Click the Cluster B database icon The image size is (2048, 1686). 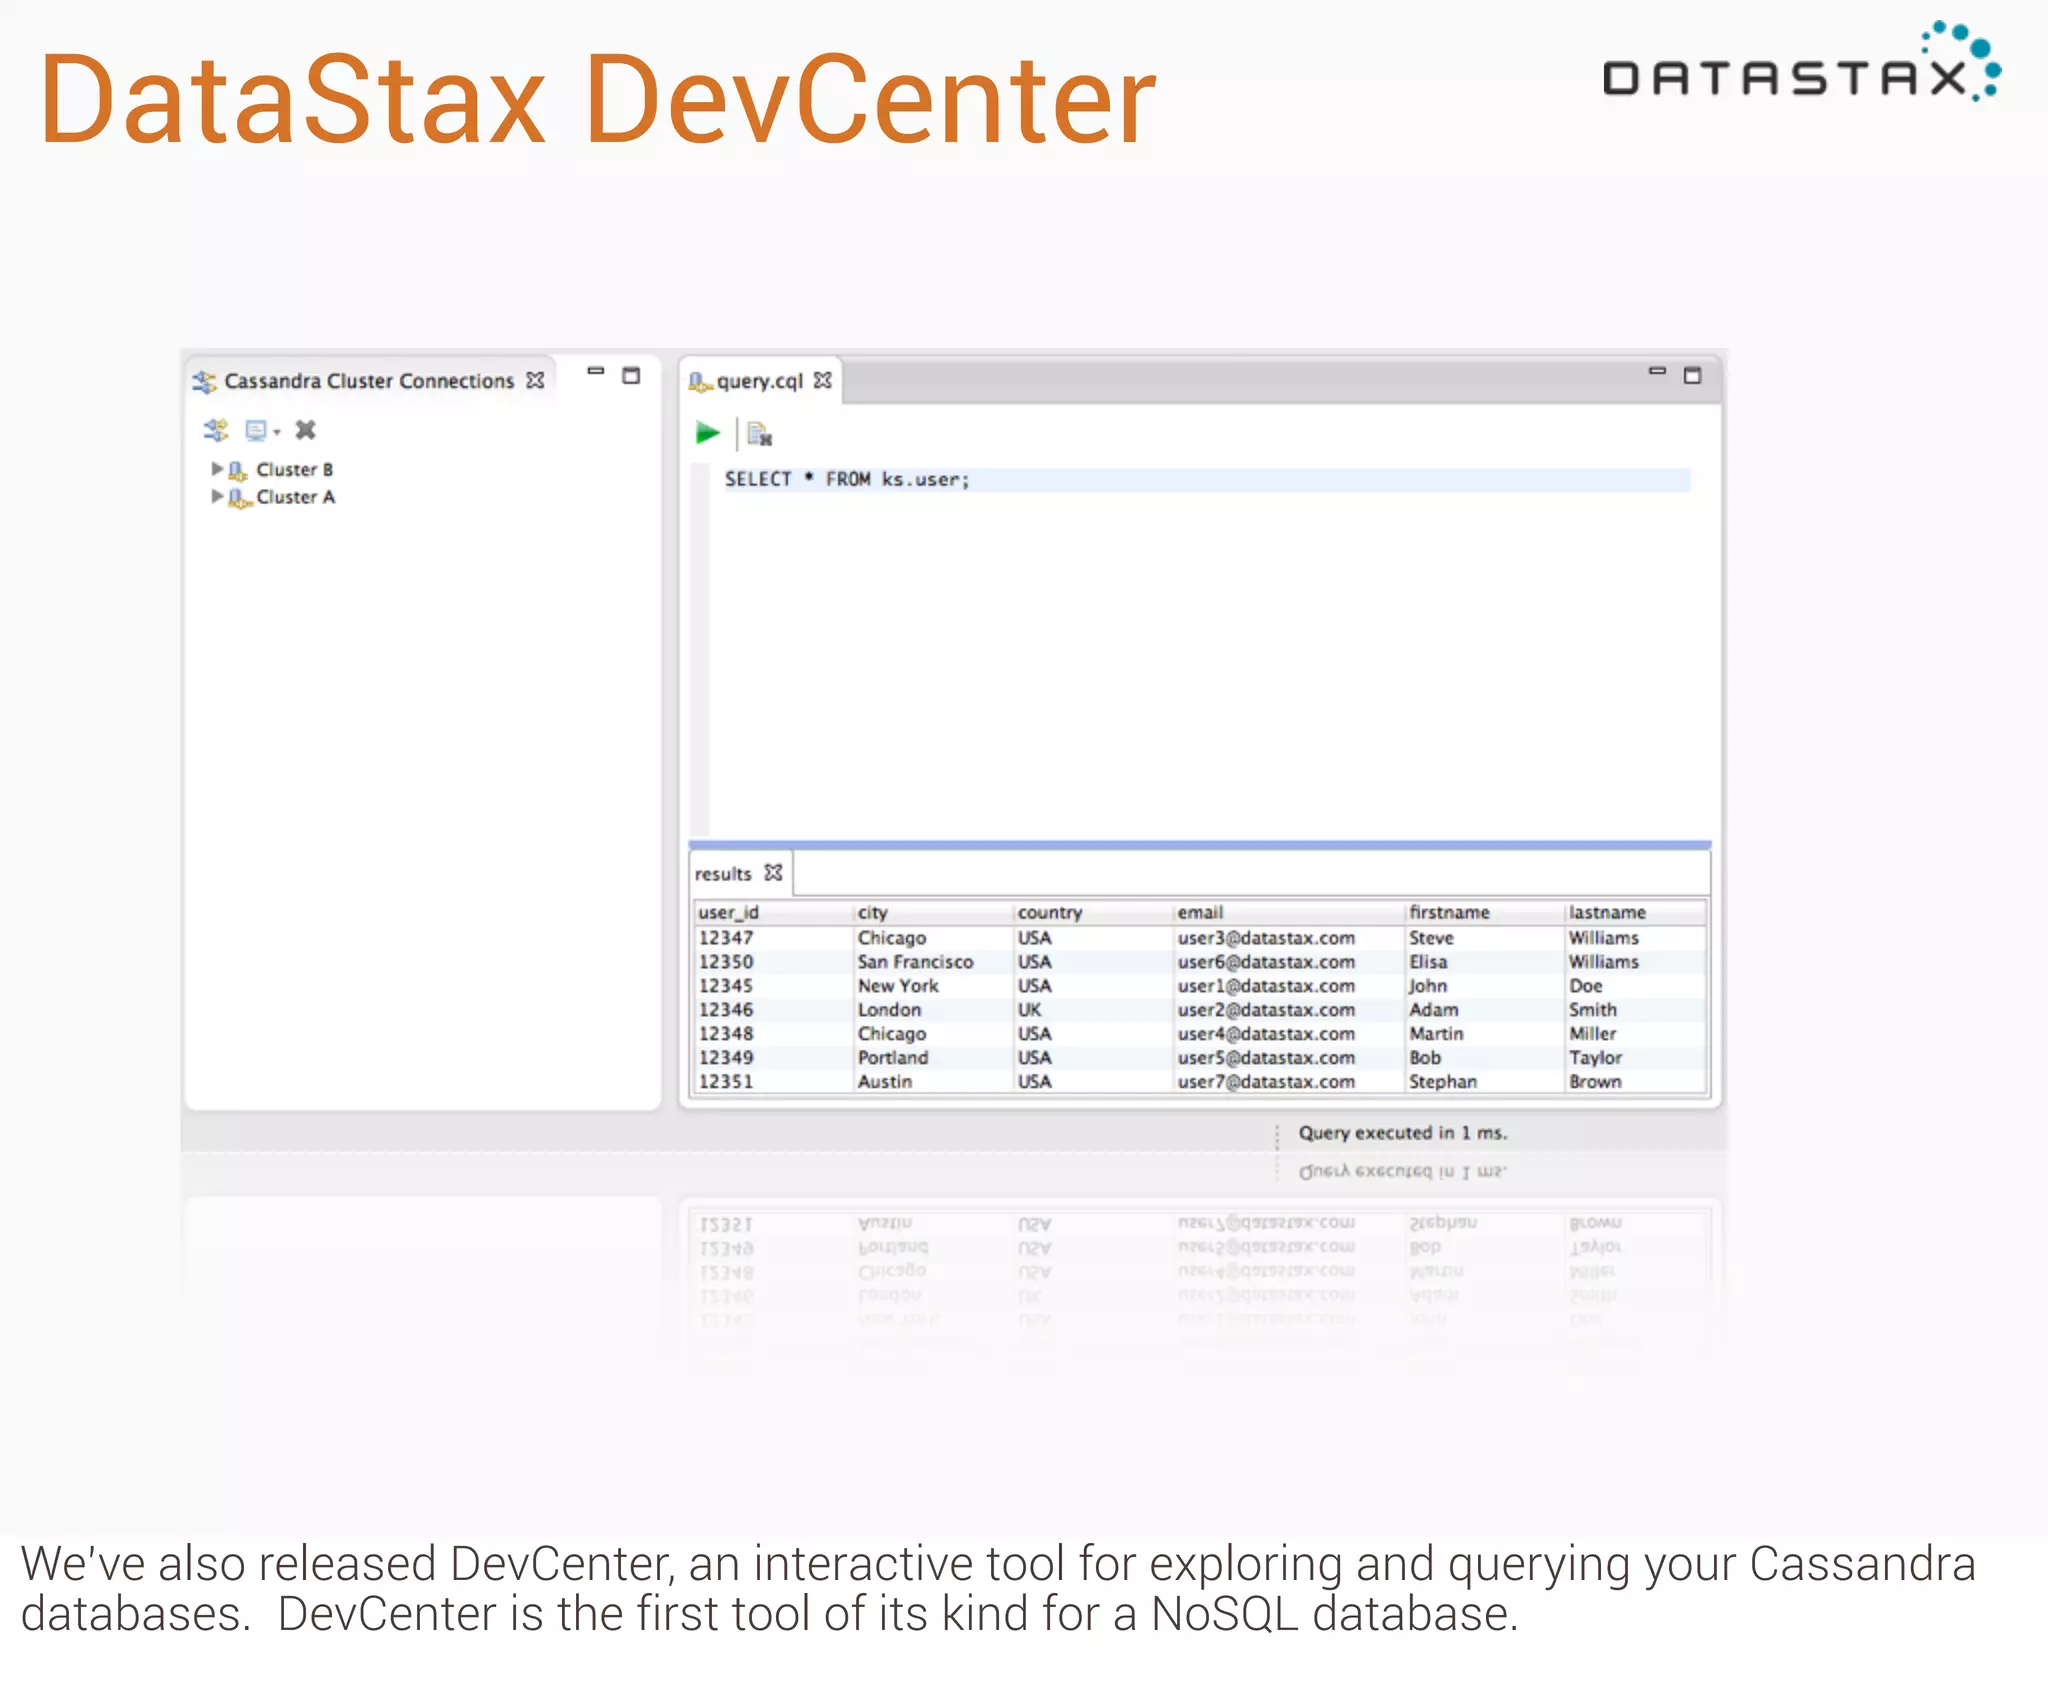point(238,470)
